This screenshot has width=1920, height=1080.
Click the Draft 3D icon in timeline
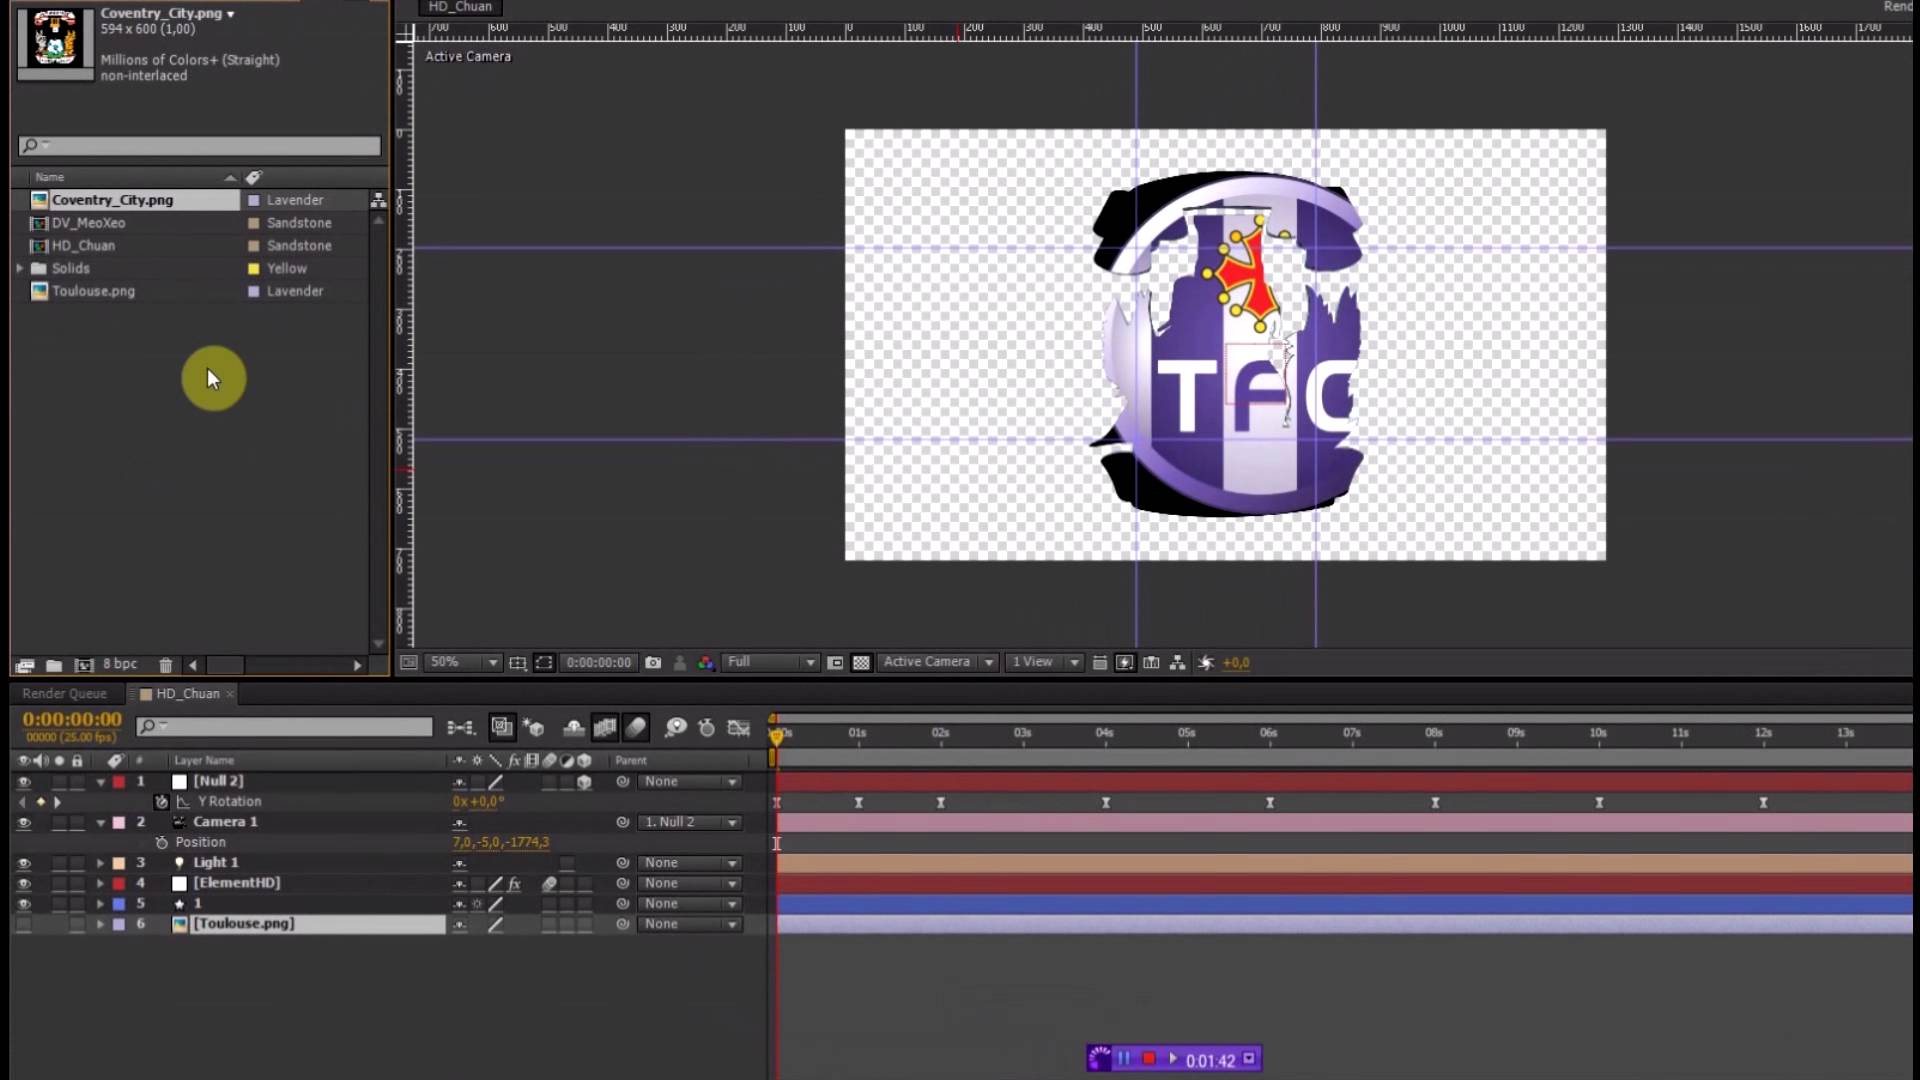tap(534, 728)
